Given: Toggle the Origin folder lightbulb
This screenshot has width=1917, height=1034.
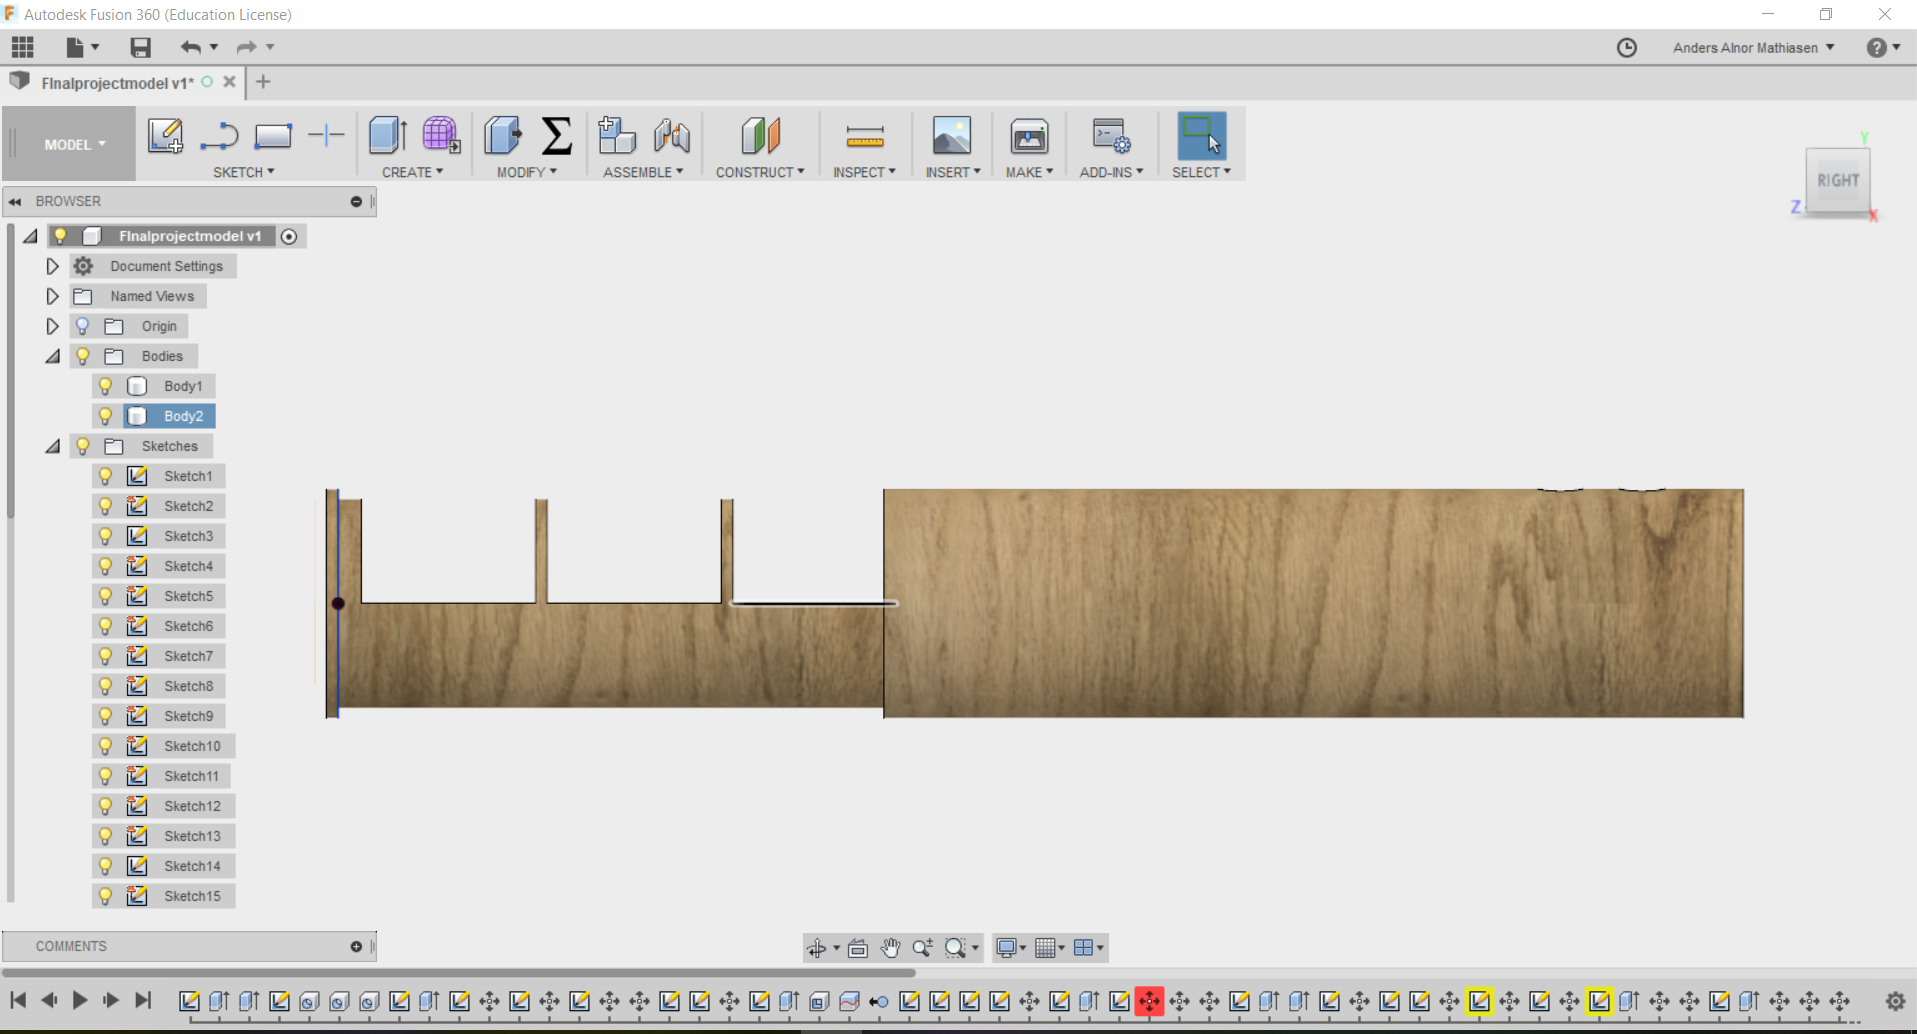Looking at the screenshot, I should point(83,326).
